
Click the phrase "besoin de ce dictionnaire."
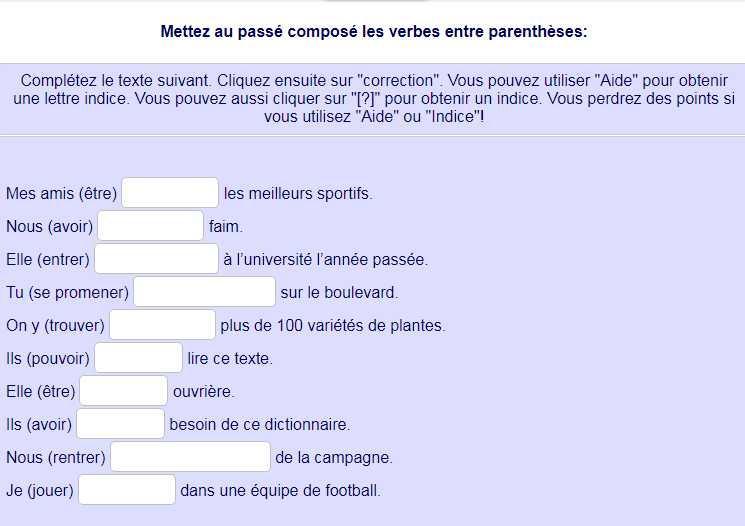(x=260, y=425)
